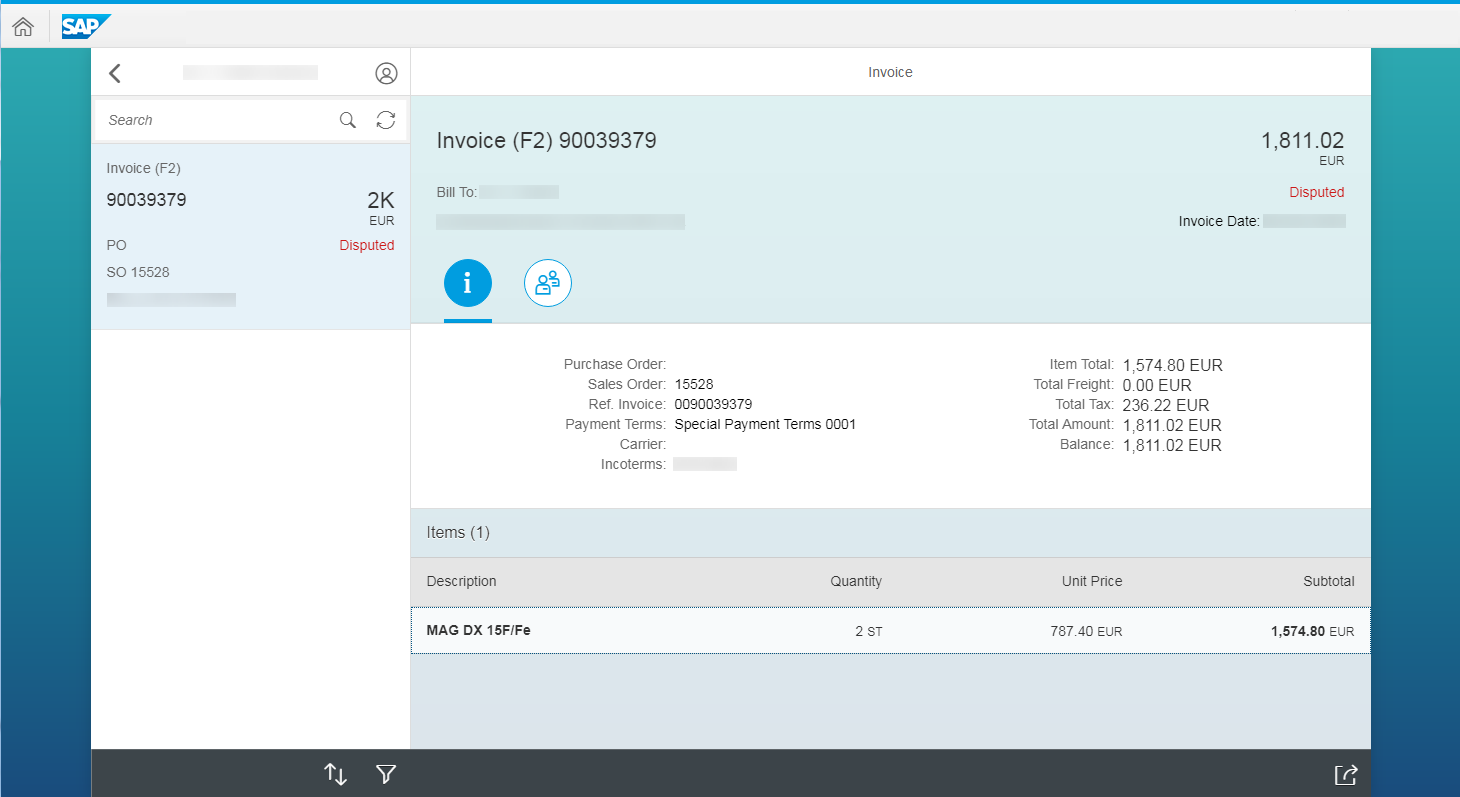Click the SAP logo

(84, 27)
